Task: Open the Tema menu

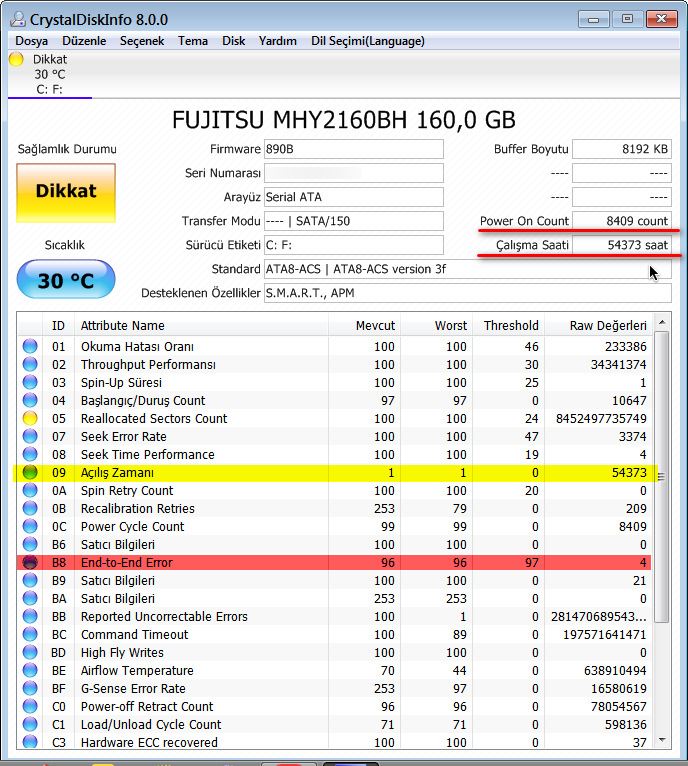Action: [193, 41]
